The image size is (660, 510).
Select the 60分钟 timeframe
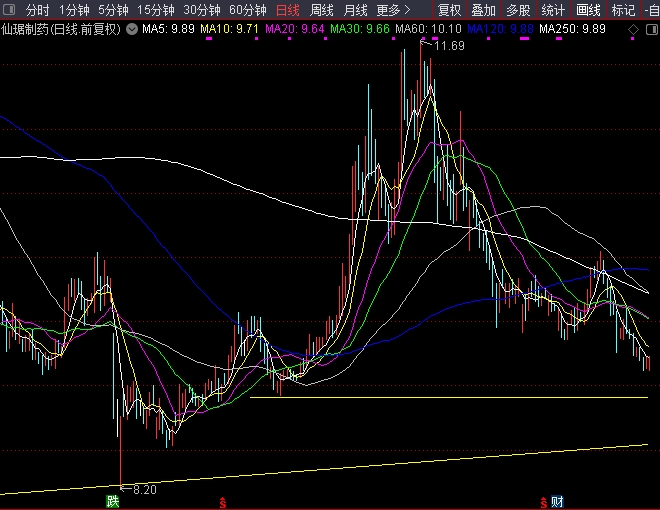point(248,10)
